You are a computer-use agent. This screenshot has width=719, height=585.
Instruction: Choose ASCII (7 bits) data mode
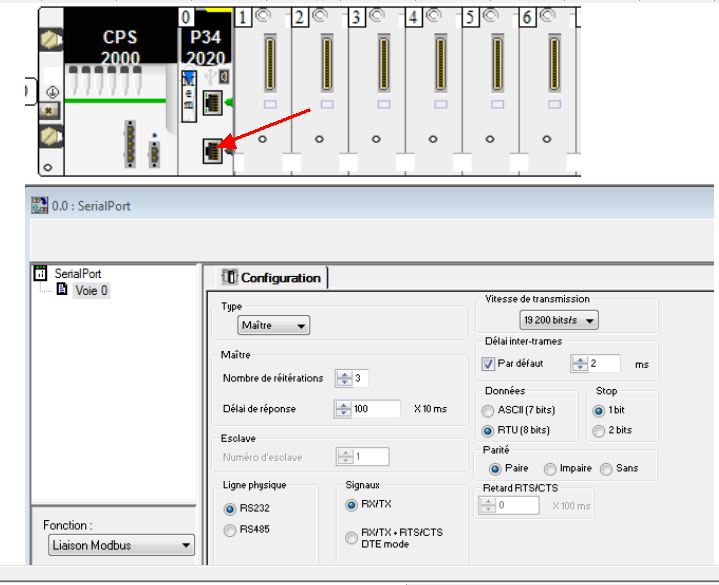489,409
